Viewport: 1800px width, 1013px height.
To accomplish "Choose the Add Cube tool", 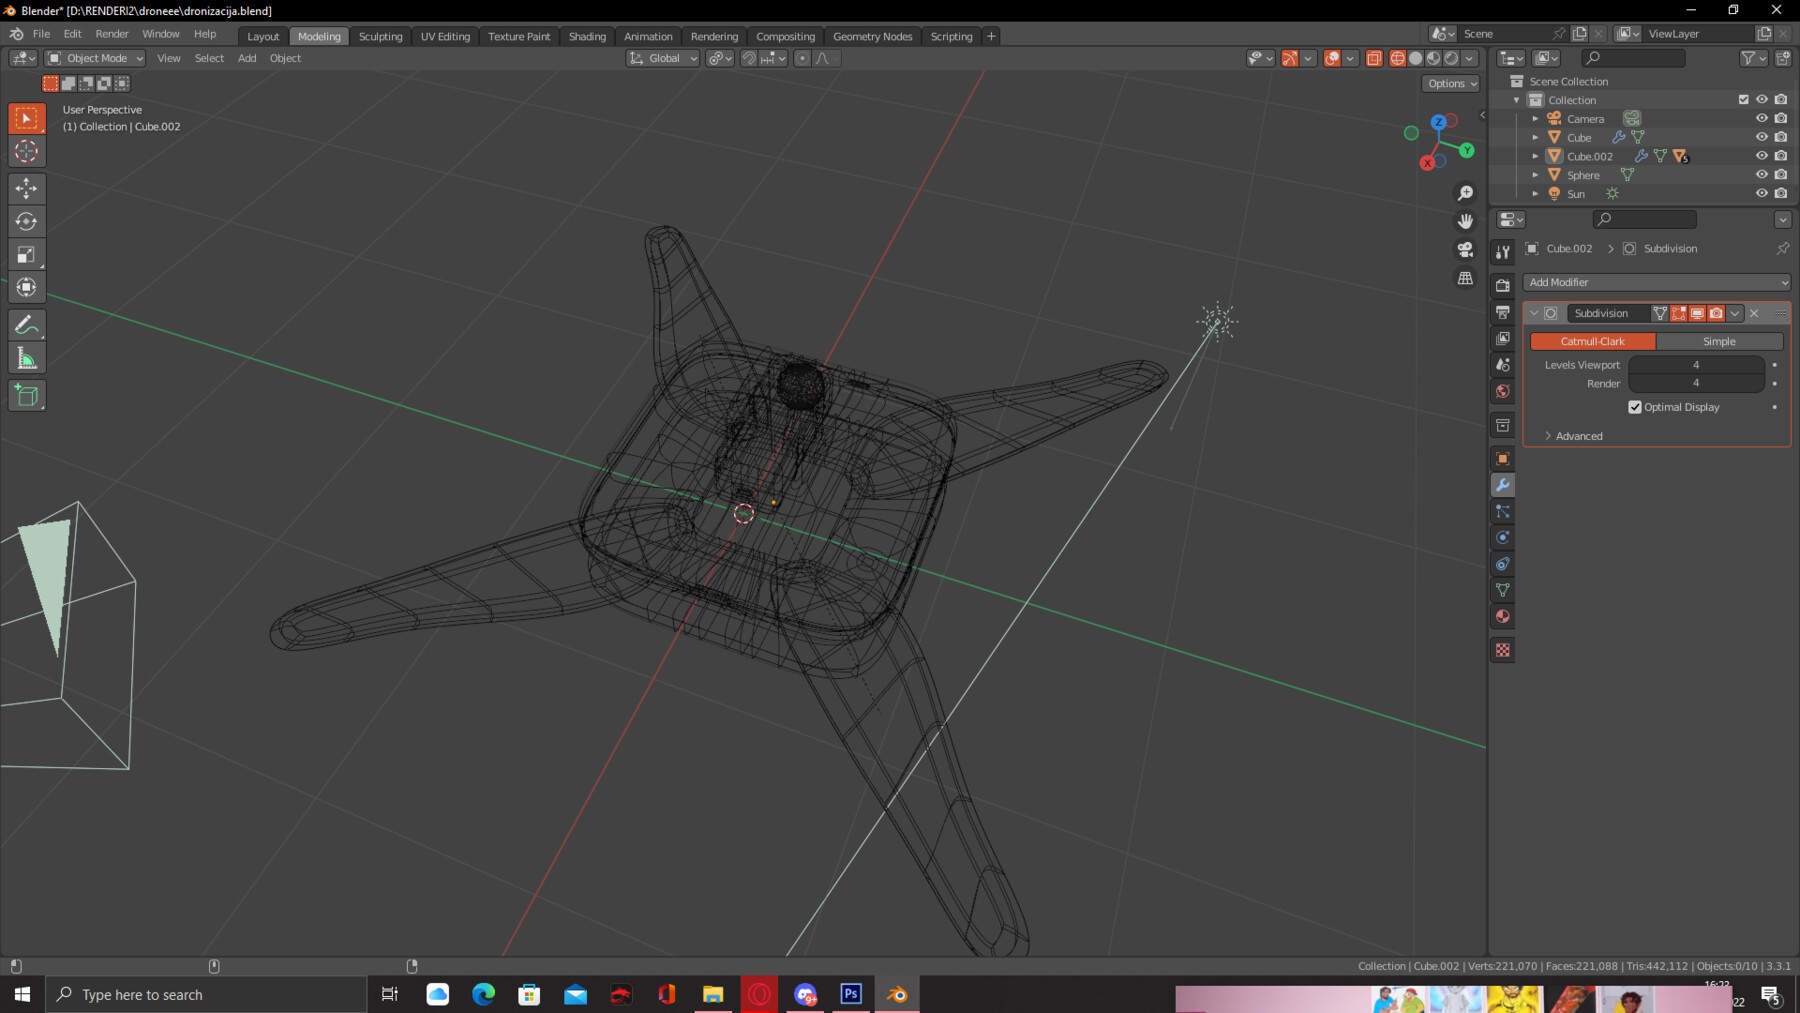I will [27, 396].
